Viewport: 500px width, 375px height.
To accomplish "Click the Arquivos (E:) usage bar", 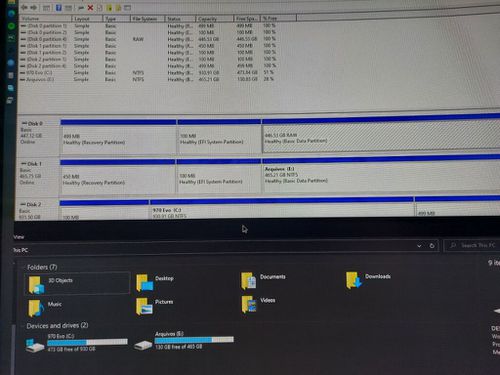I will [194, 340].
